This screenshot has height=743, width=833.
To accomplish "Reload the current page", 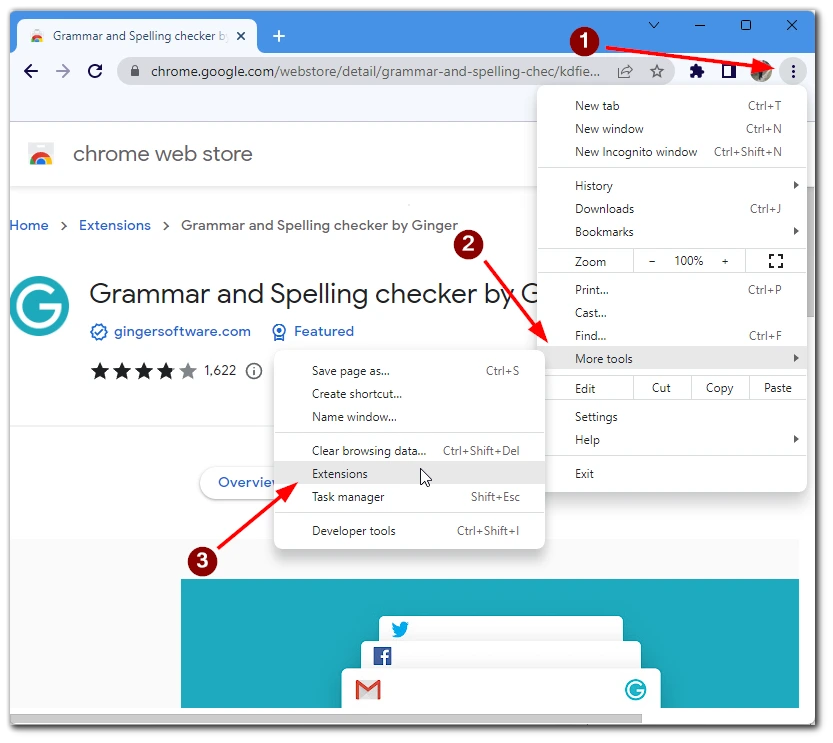I will click(x=95, y=71).
